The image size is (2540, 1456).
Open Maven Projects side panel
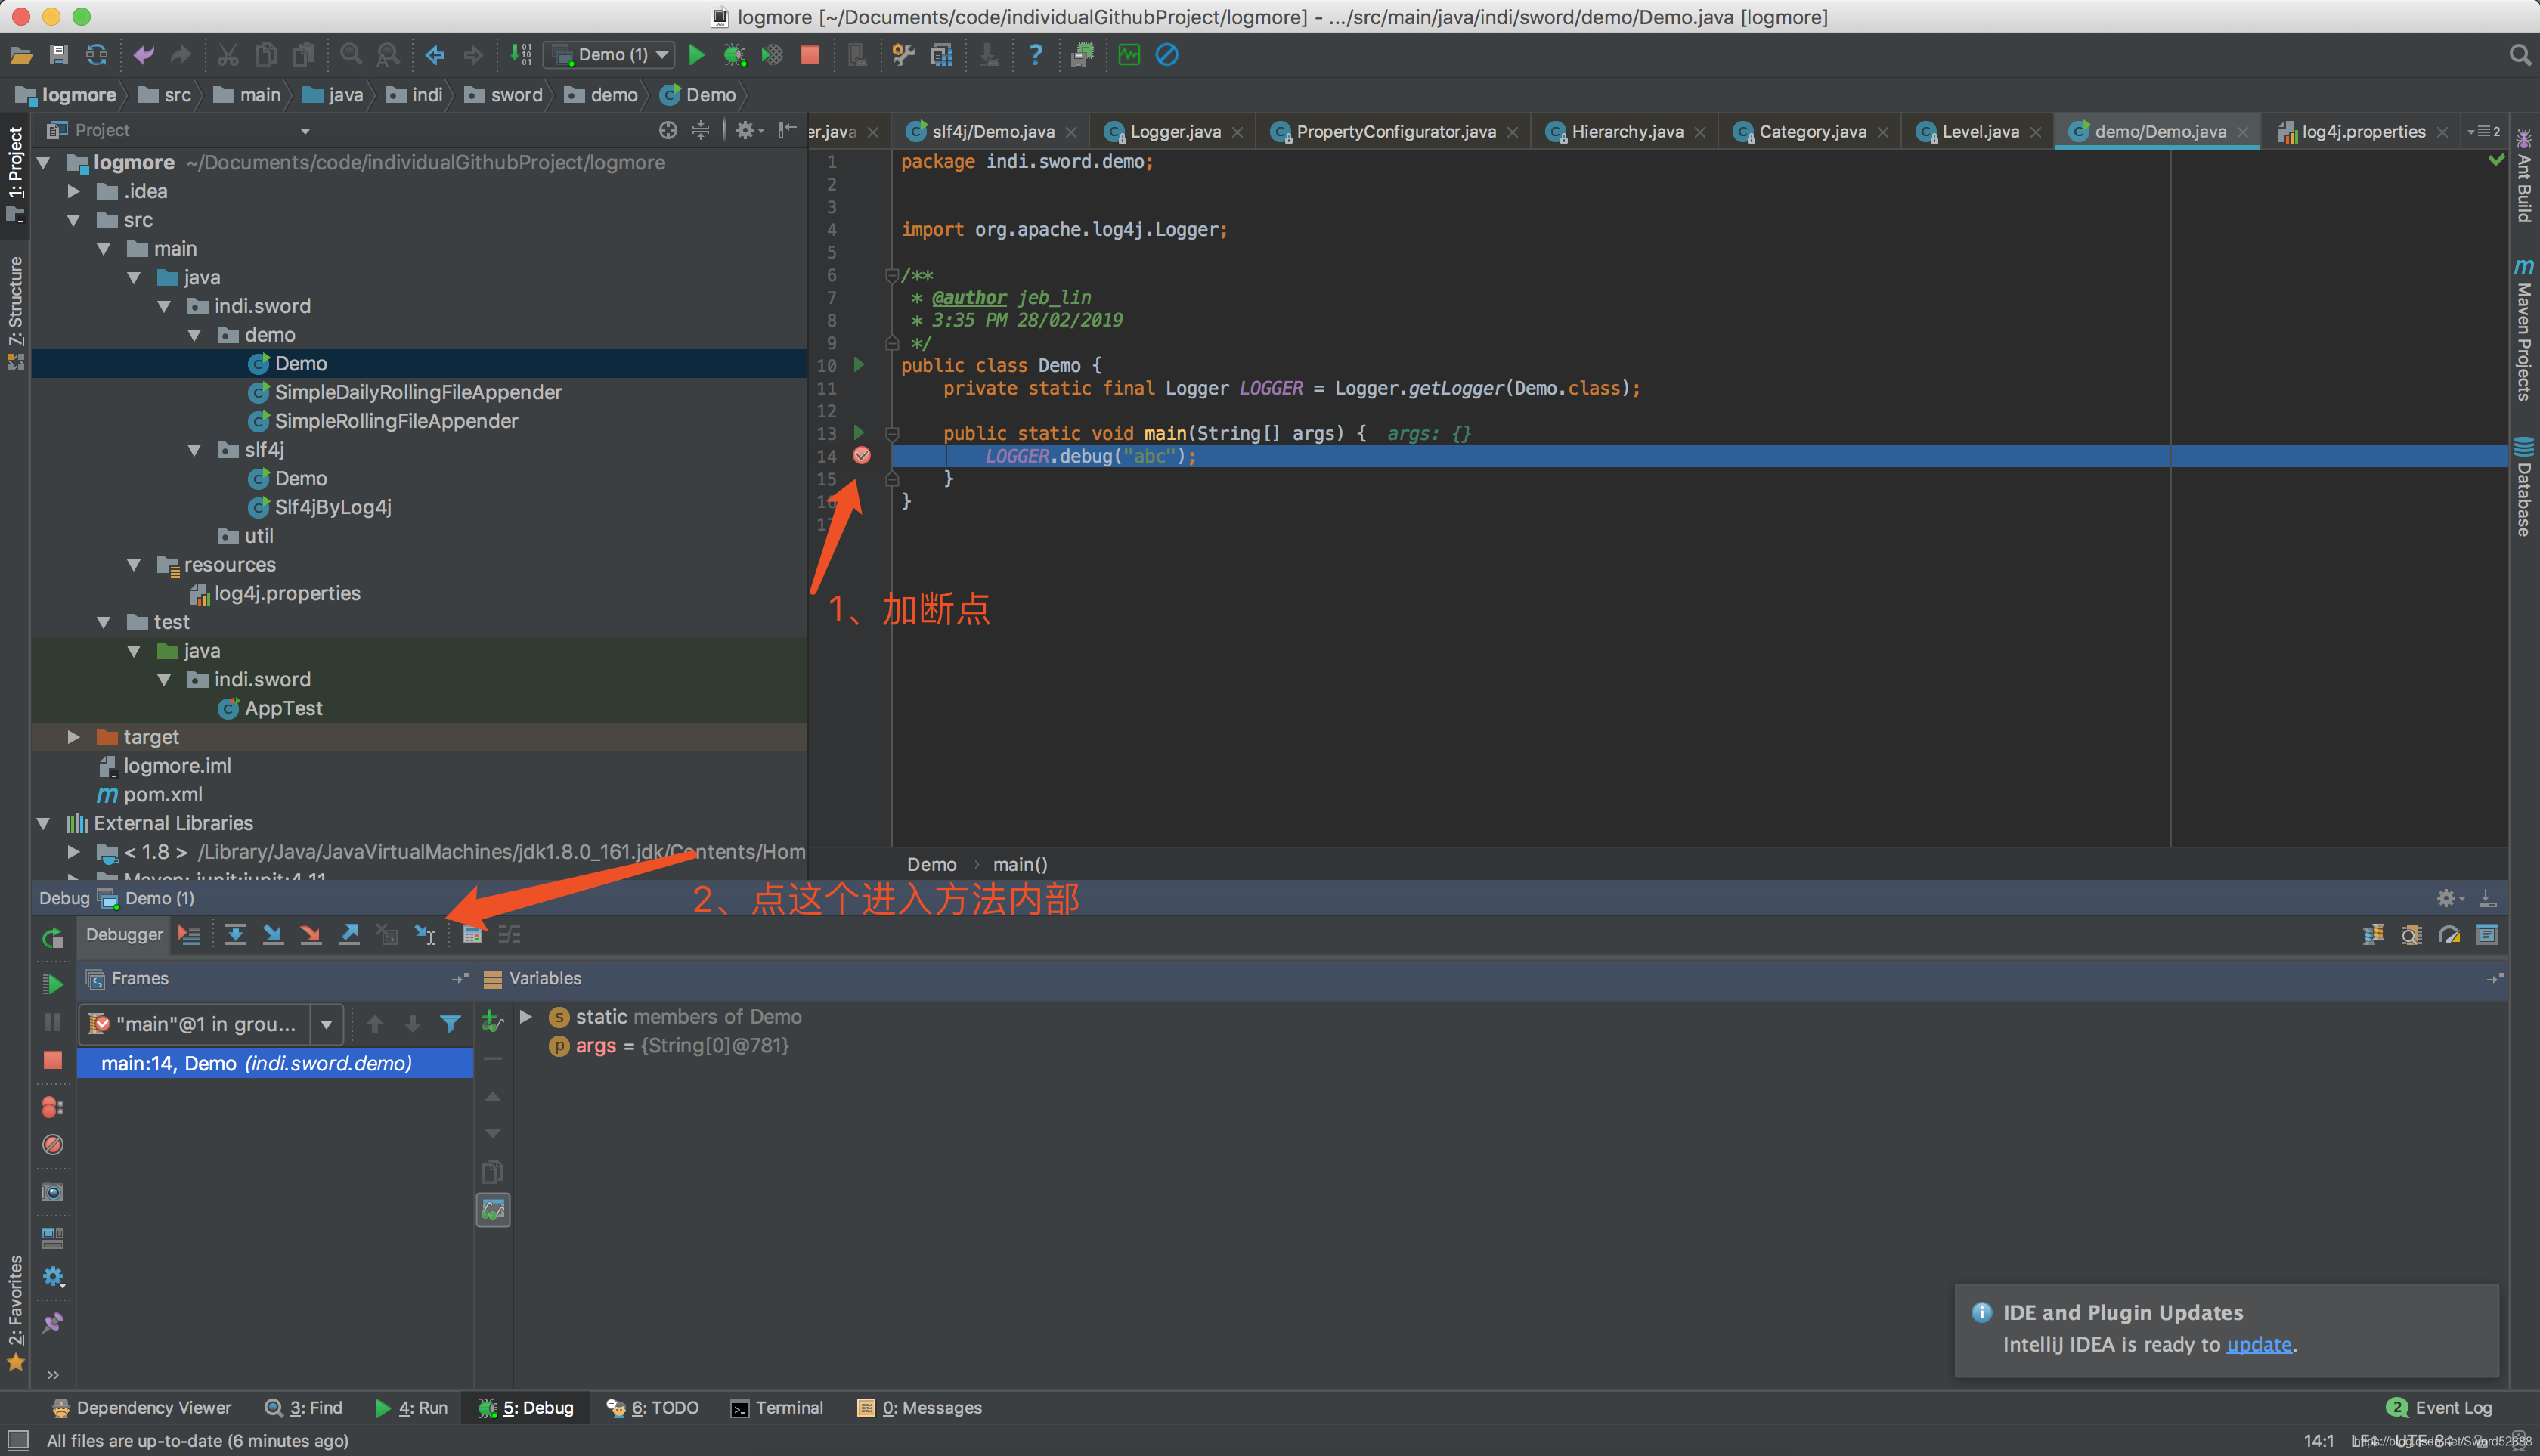pos(2524,330)
